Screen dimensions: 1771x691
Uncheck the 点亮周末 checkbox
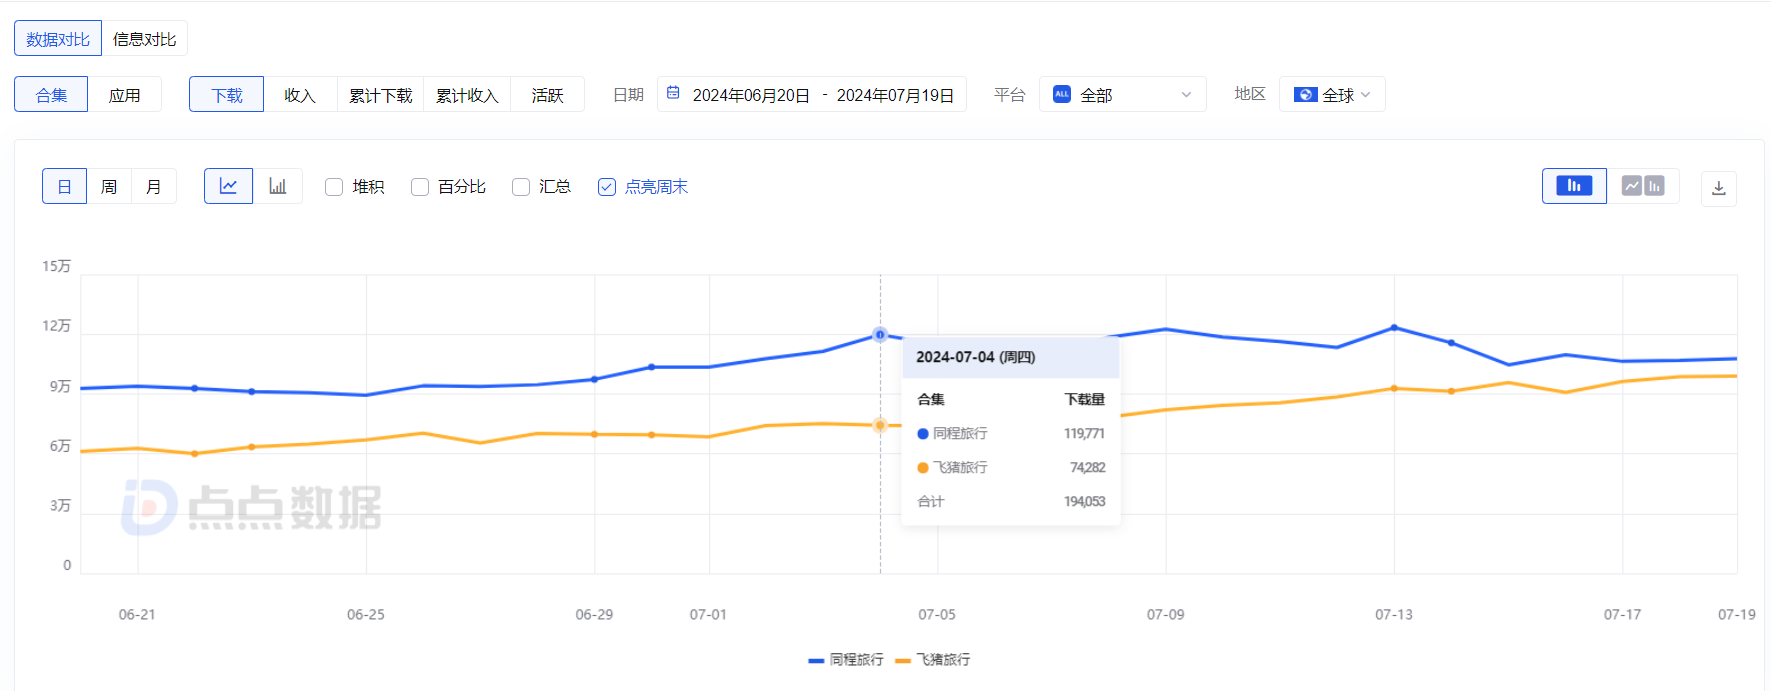[x=606, y=187]
